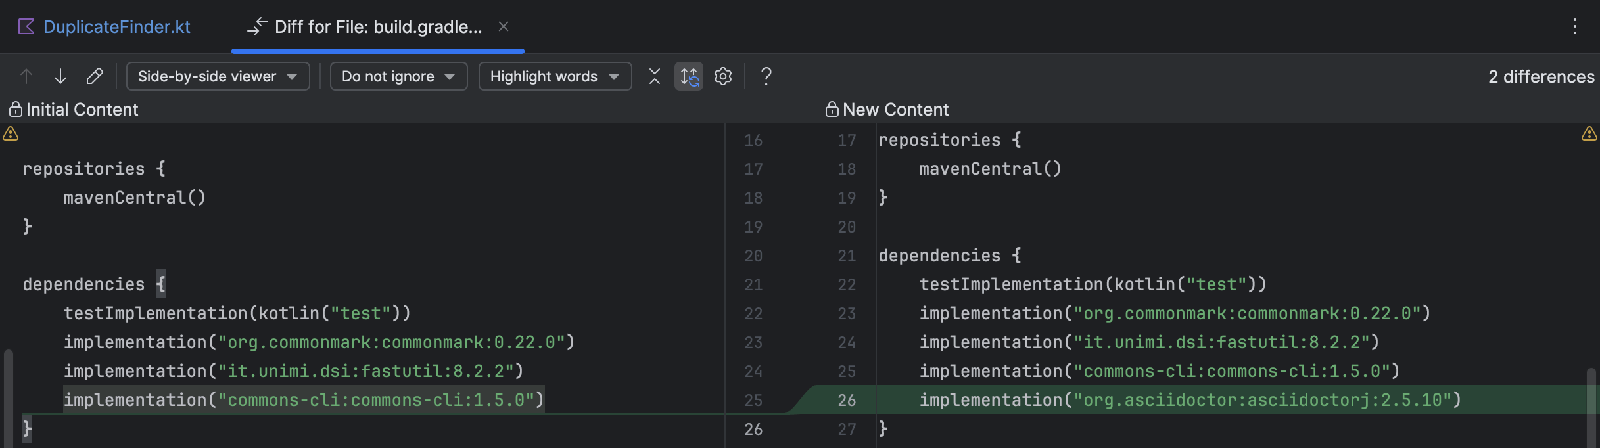1600x448 pixels.
Task: Click the help question mark icon
Action: (766, 76)
